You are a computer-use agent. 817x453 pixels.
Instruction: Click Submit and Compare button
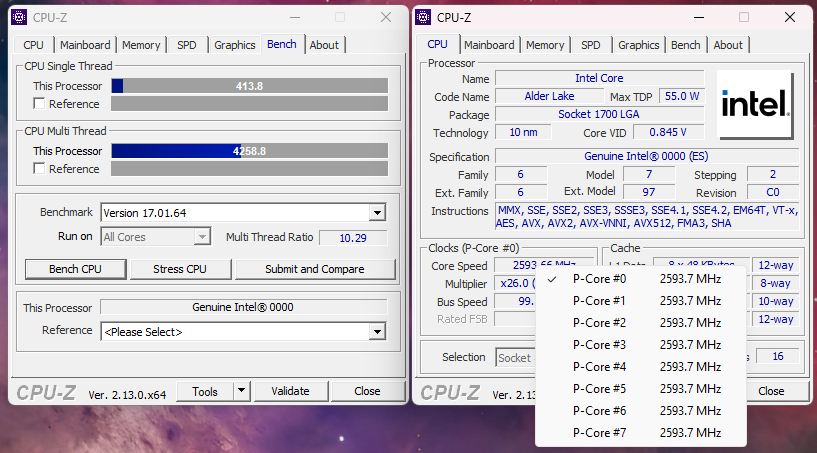tap(315, 269)
